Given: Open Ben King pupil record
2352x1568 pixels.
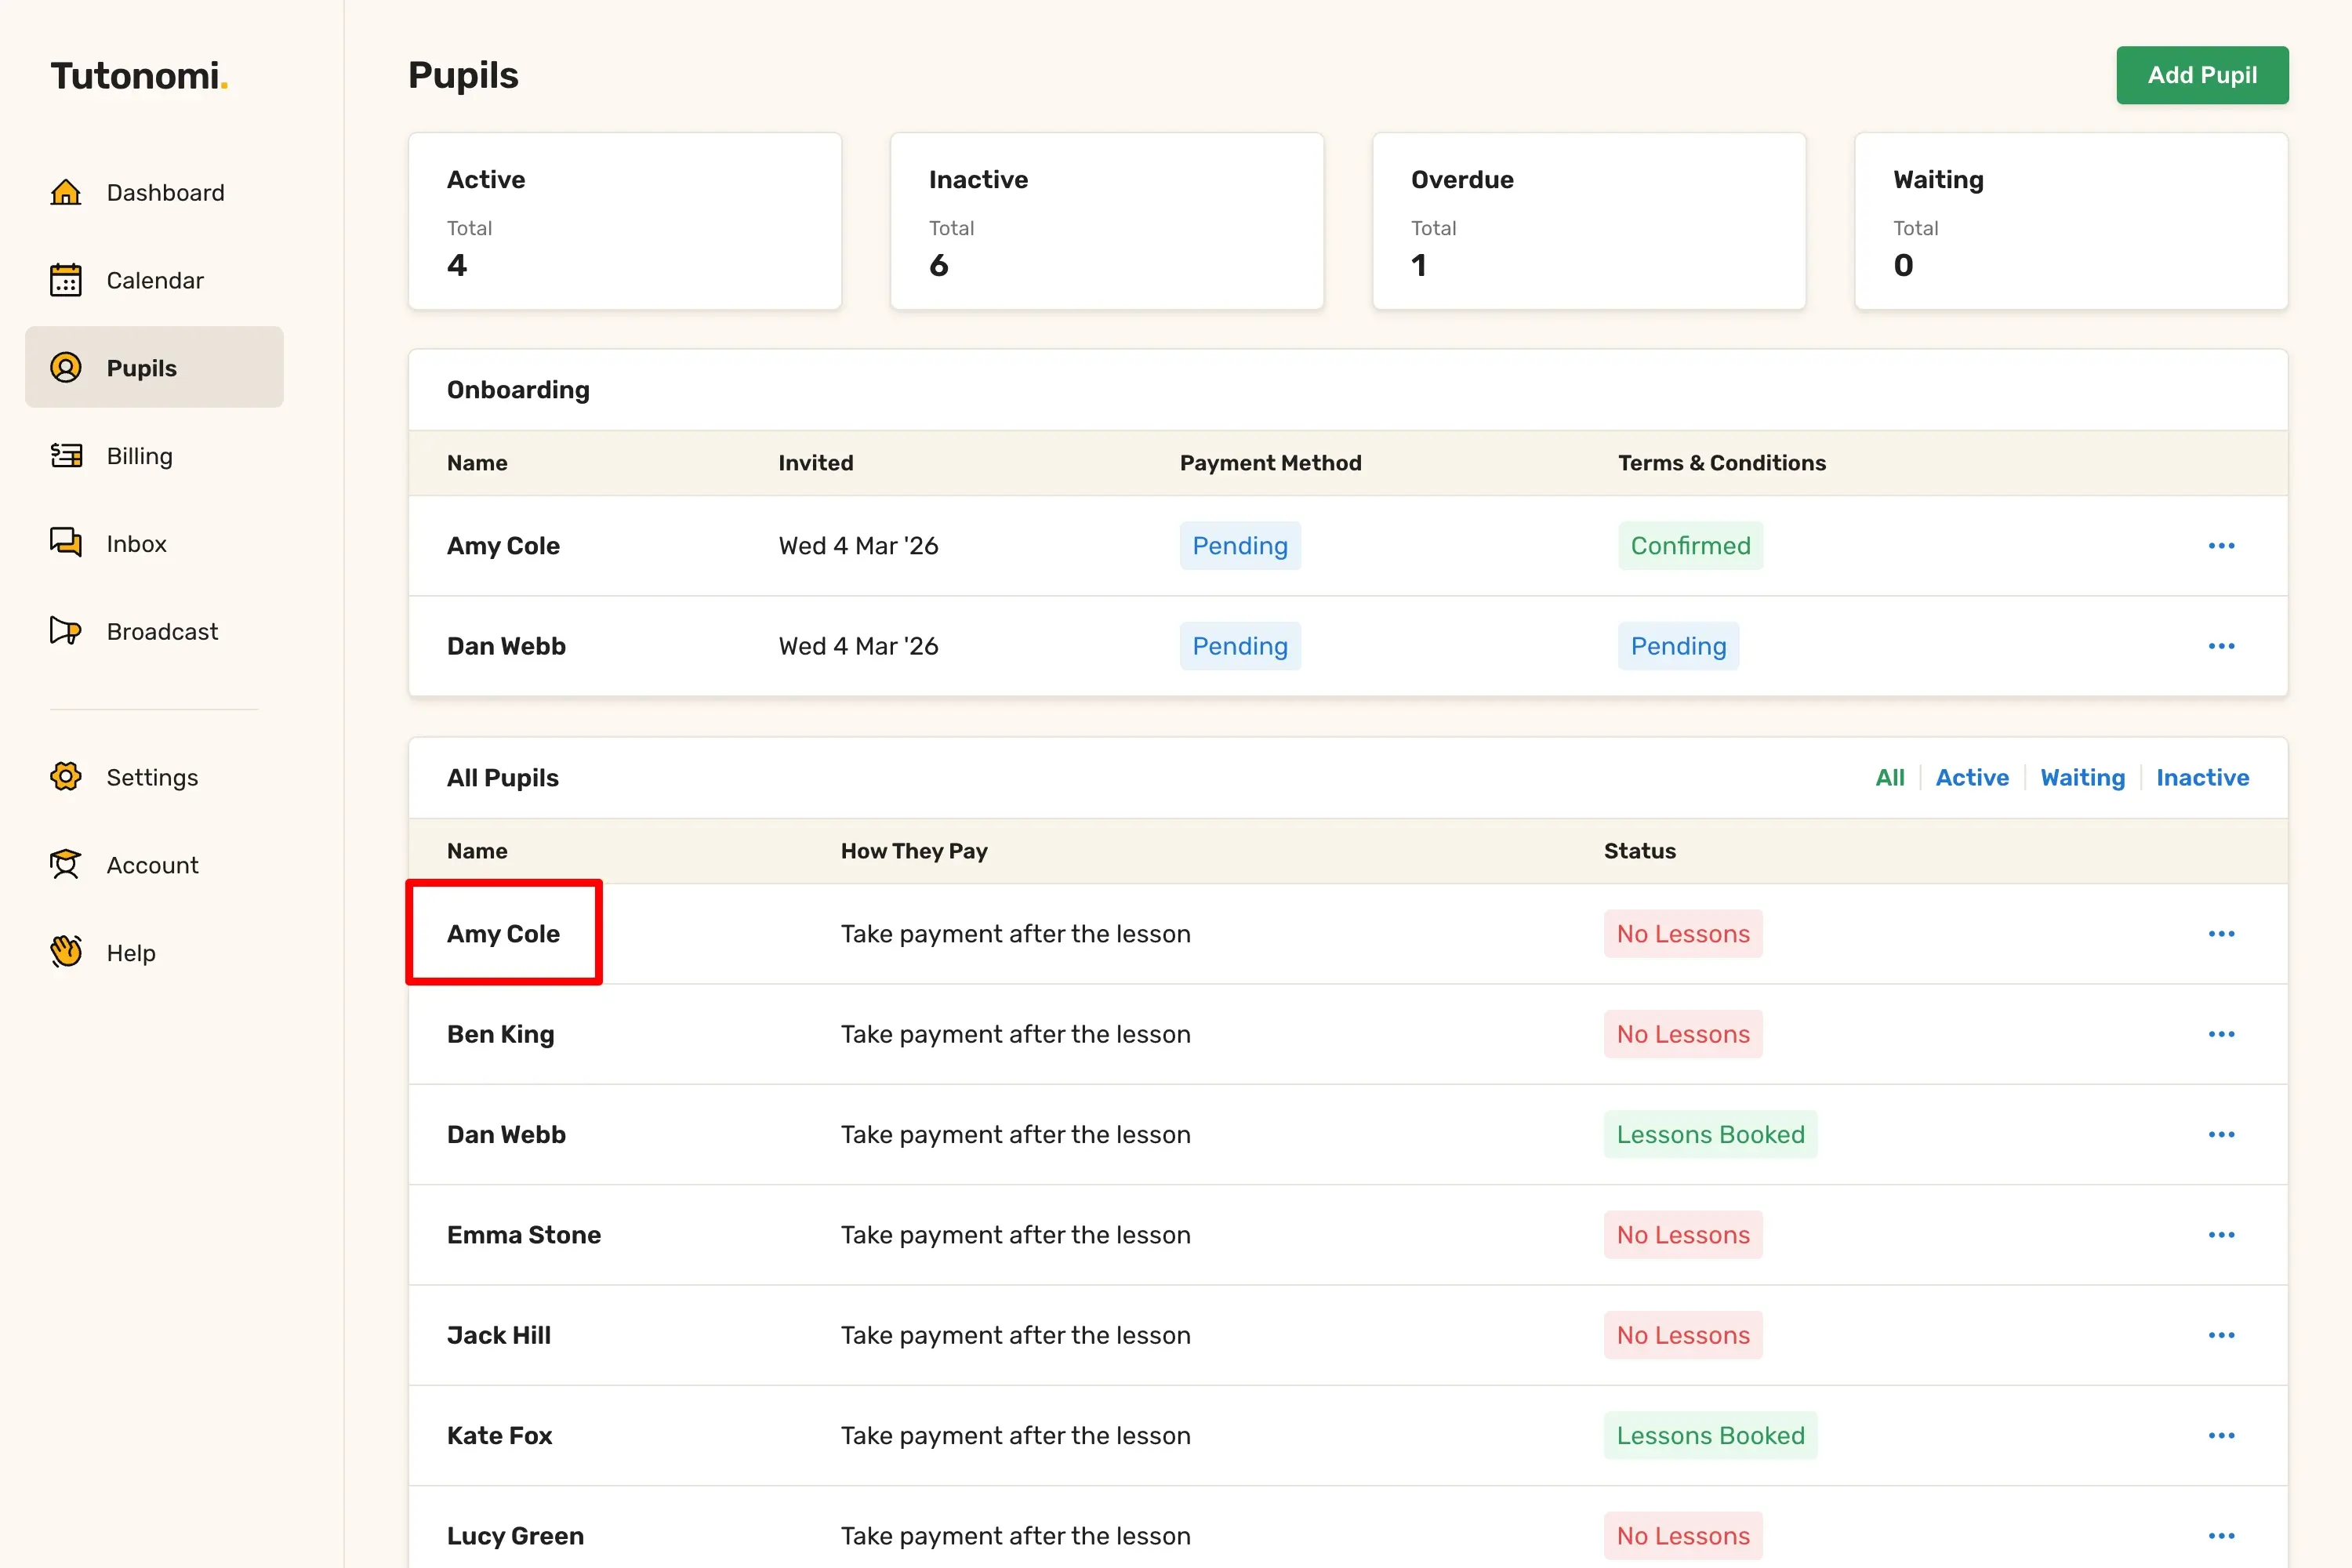Looking at the screenshot, I should (500, 1034).
